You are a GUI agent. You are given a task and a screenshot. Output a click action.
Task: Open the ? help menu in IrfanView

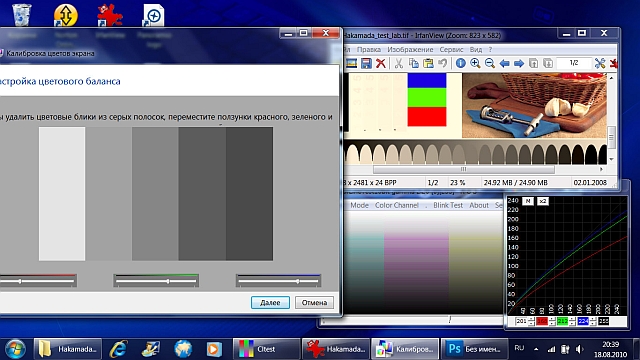[490, 49]
